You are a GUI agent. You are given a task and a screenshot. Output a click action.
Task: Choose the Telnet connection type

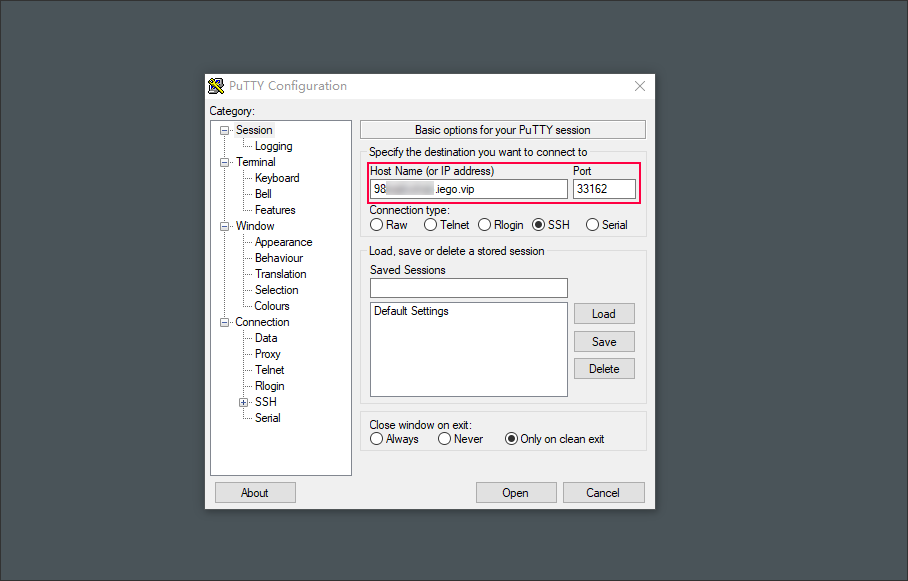(x=431, y=225)
